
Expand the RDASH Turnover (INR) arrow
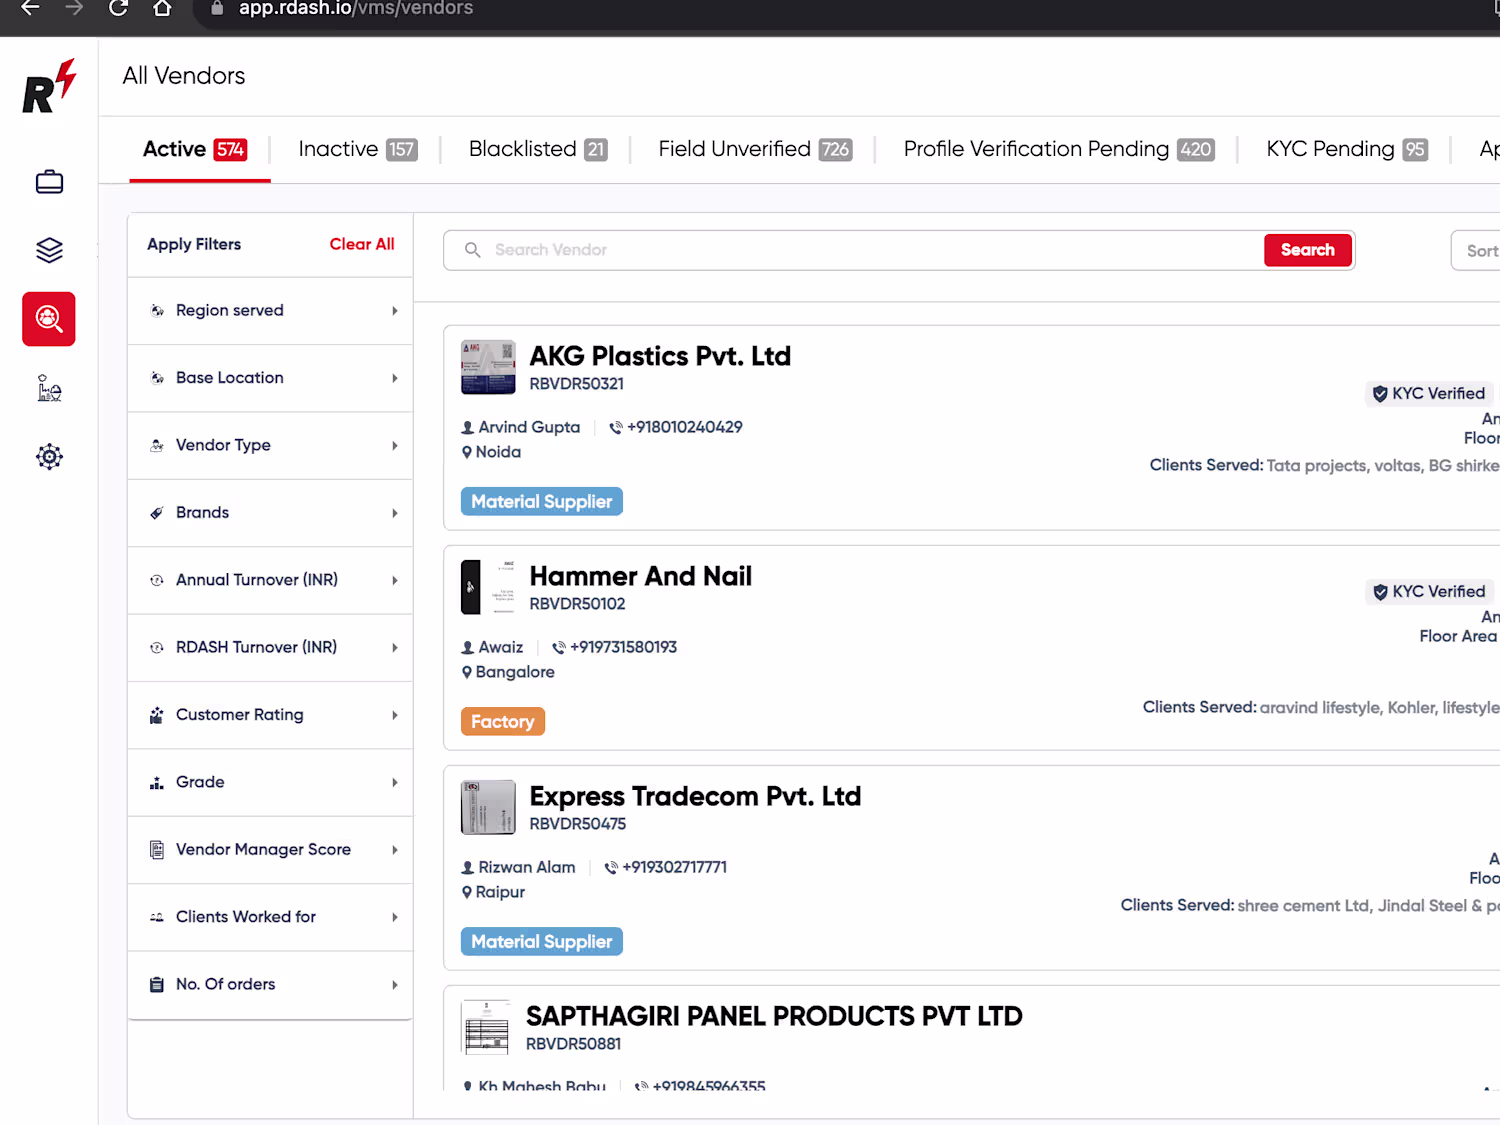tap(395, 648)
